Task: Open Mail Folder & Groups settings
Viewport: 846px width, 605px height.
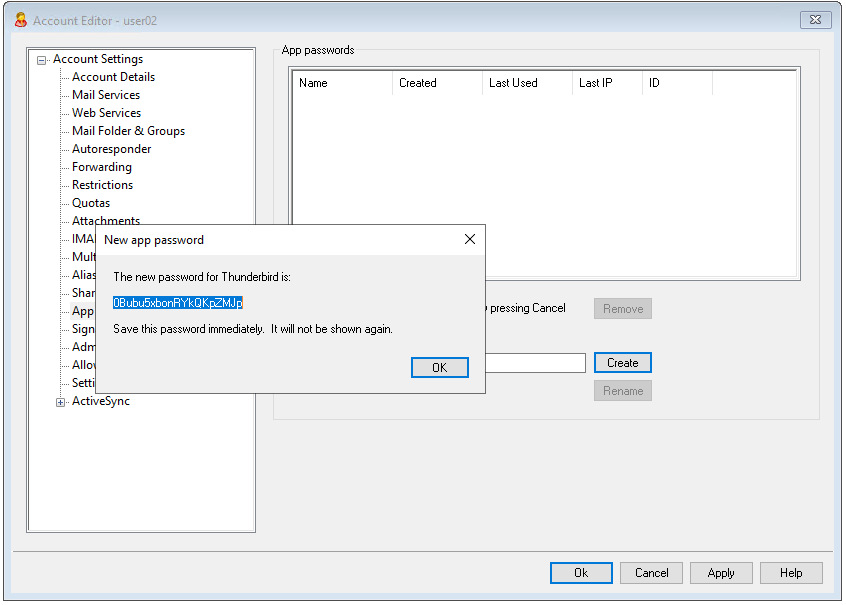Action: tap(127, 130)
